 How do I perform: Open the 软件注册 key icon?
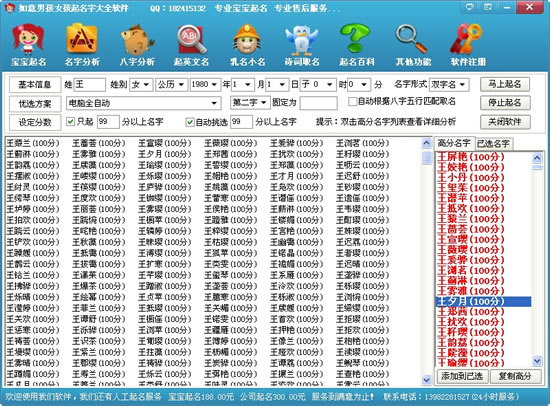(x=468, y=45)
